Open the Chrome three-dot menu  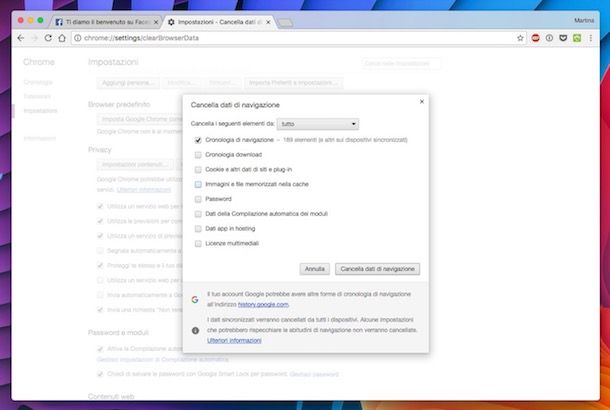pyautogui.click(x=591, y=38)
